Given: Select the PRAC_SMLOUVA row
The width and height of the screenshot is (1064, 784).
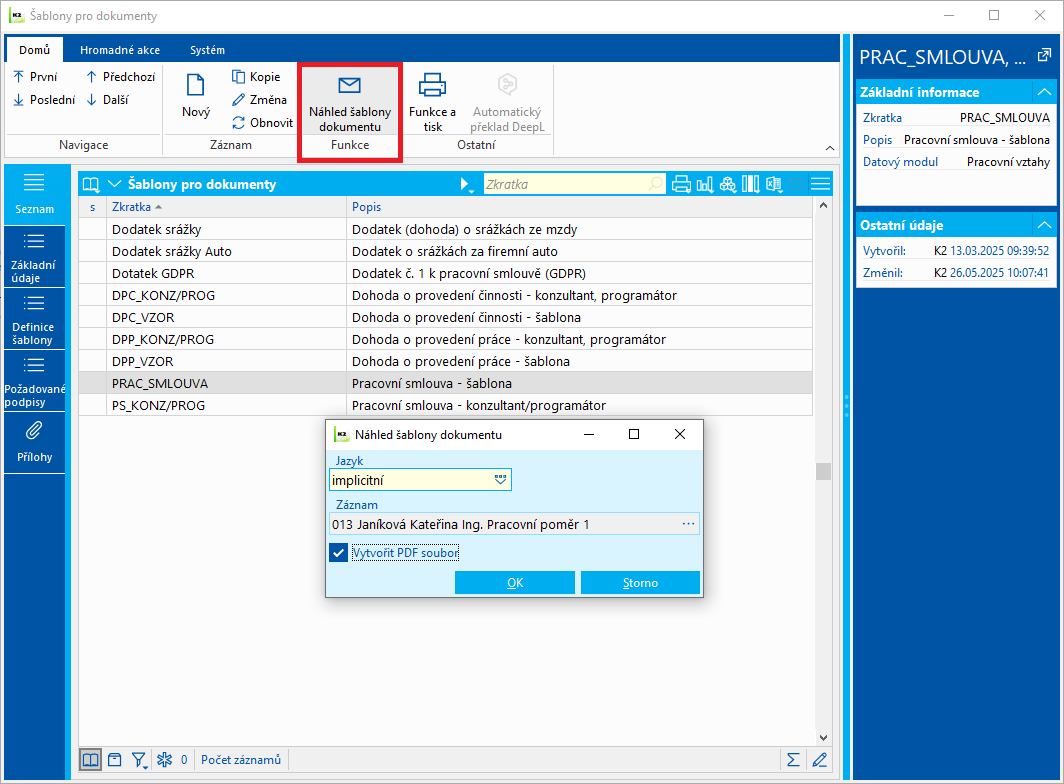Looking at the screenshot, I should point(445,384).
